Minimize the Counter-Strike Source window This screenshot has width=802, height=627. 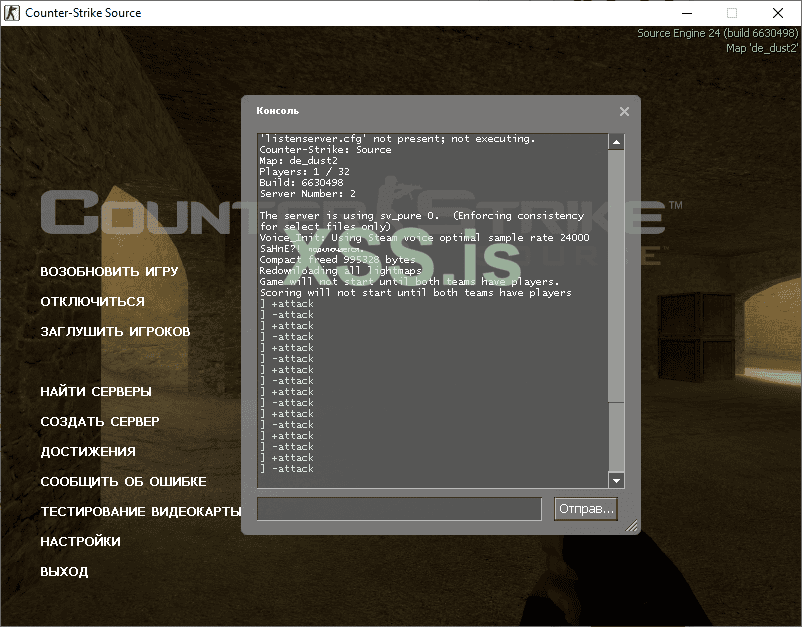pos(686,13)
